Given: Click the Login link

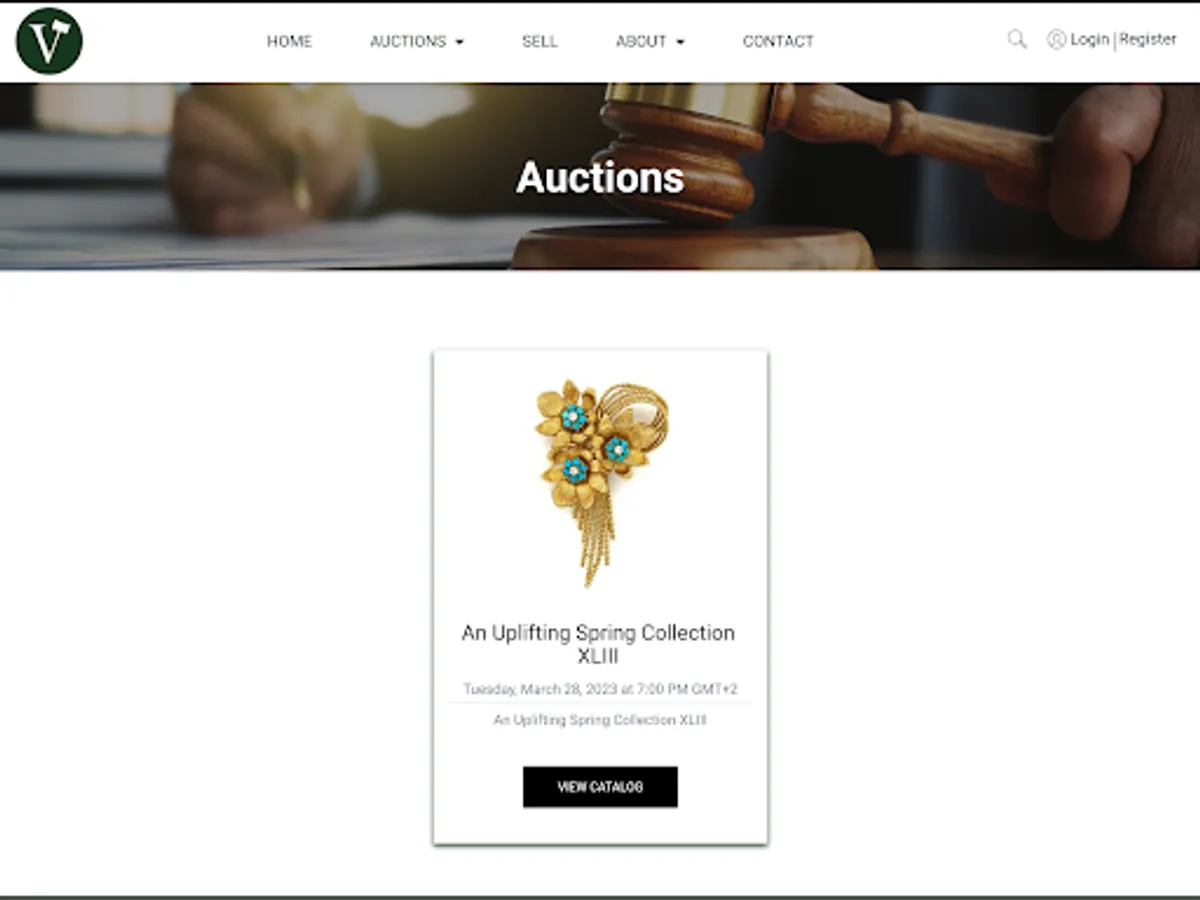Looking at the screenshot, I should pyautogui.click(x=1089, y=40).
